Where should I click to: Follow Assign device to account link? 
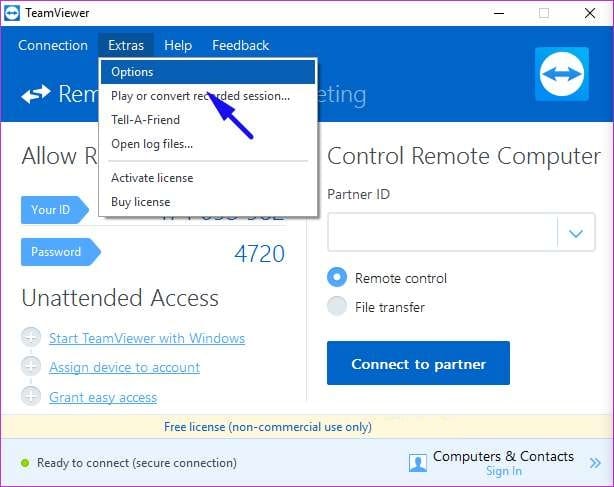coord(125,368)
